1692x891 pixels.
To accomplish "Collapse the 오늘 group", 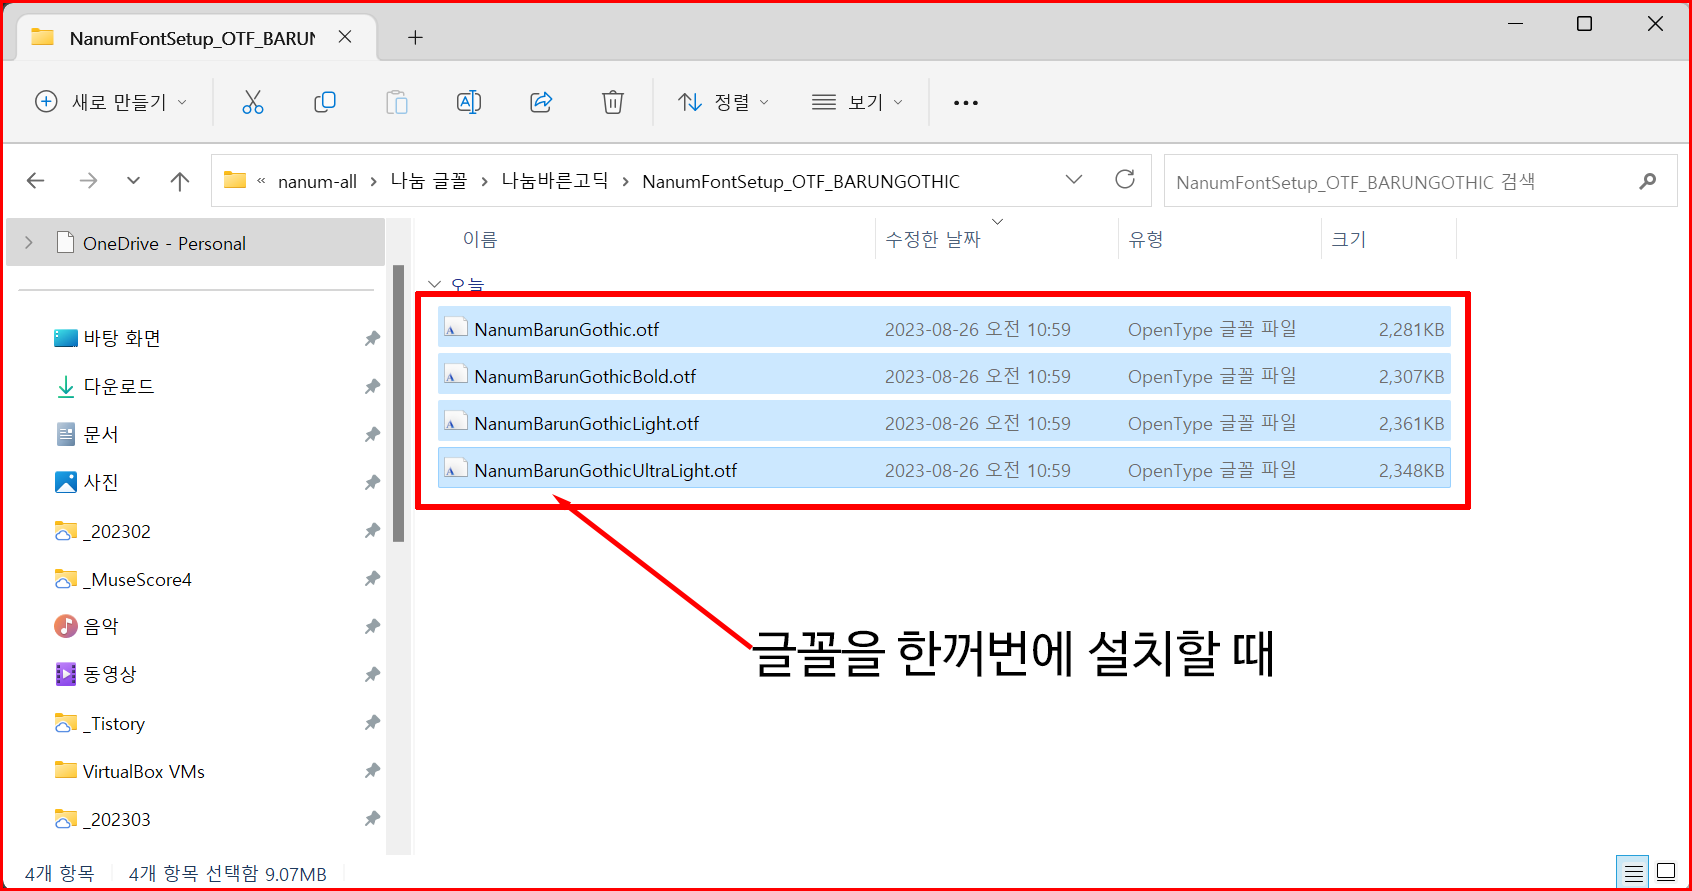I will point(434,284).
